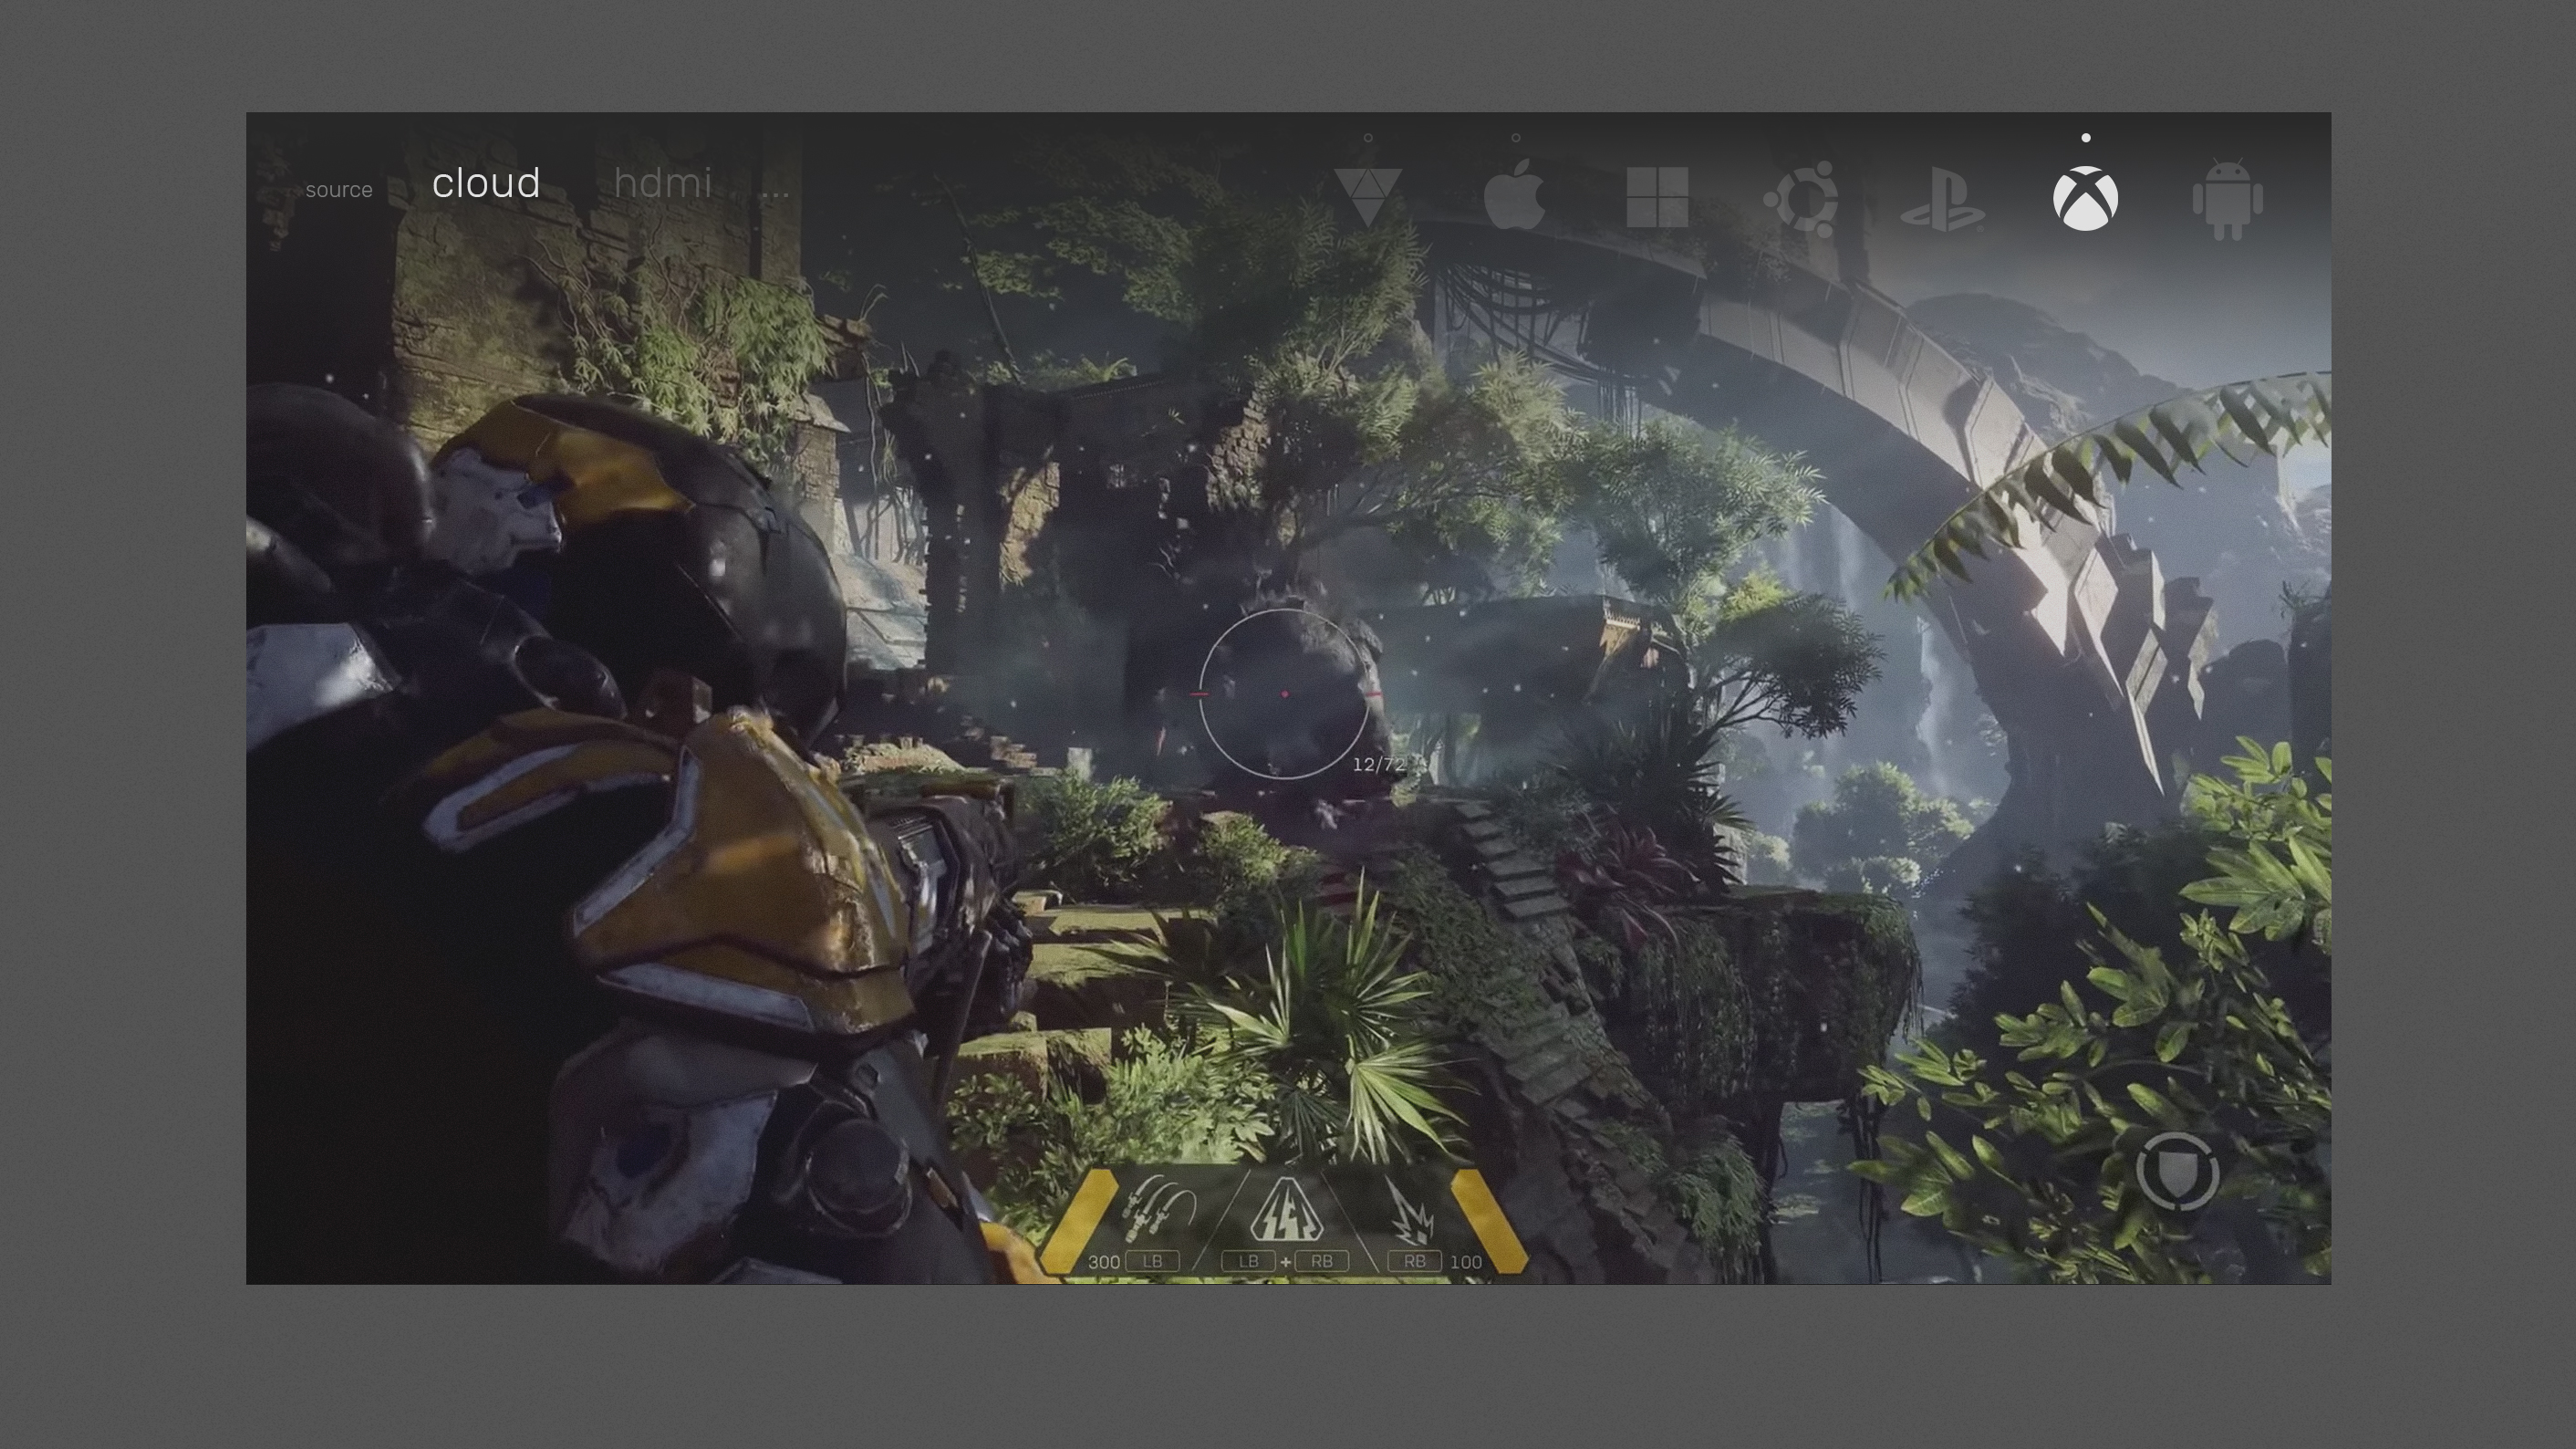Click the 300 value in the HUD
This screenshot has width=2576, height=1449.
(1103, 1262)
